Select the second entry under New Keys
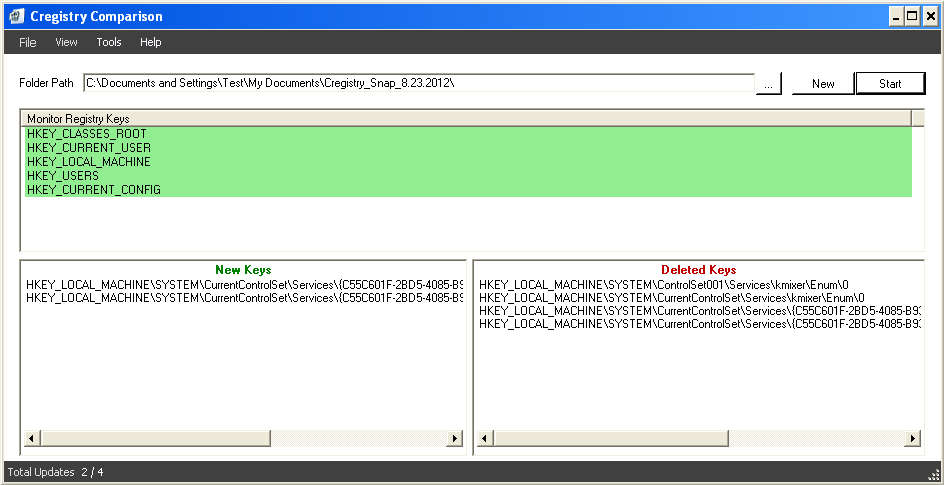 244,297
